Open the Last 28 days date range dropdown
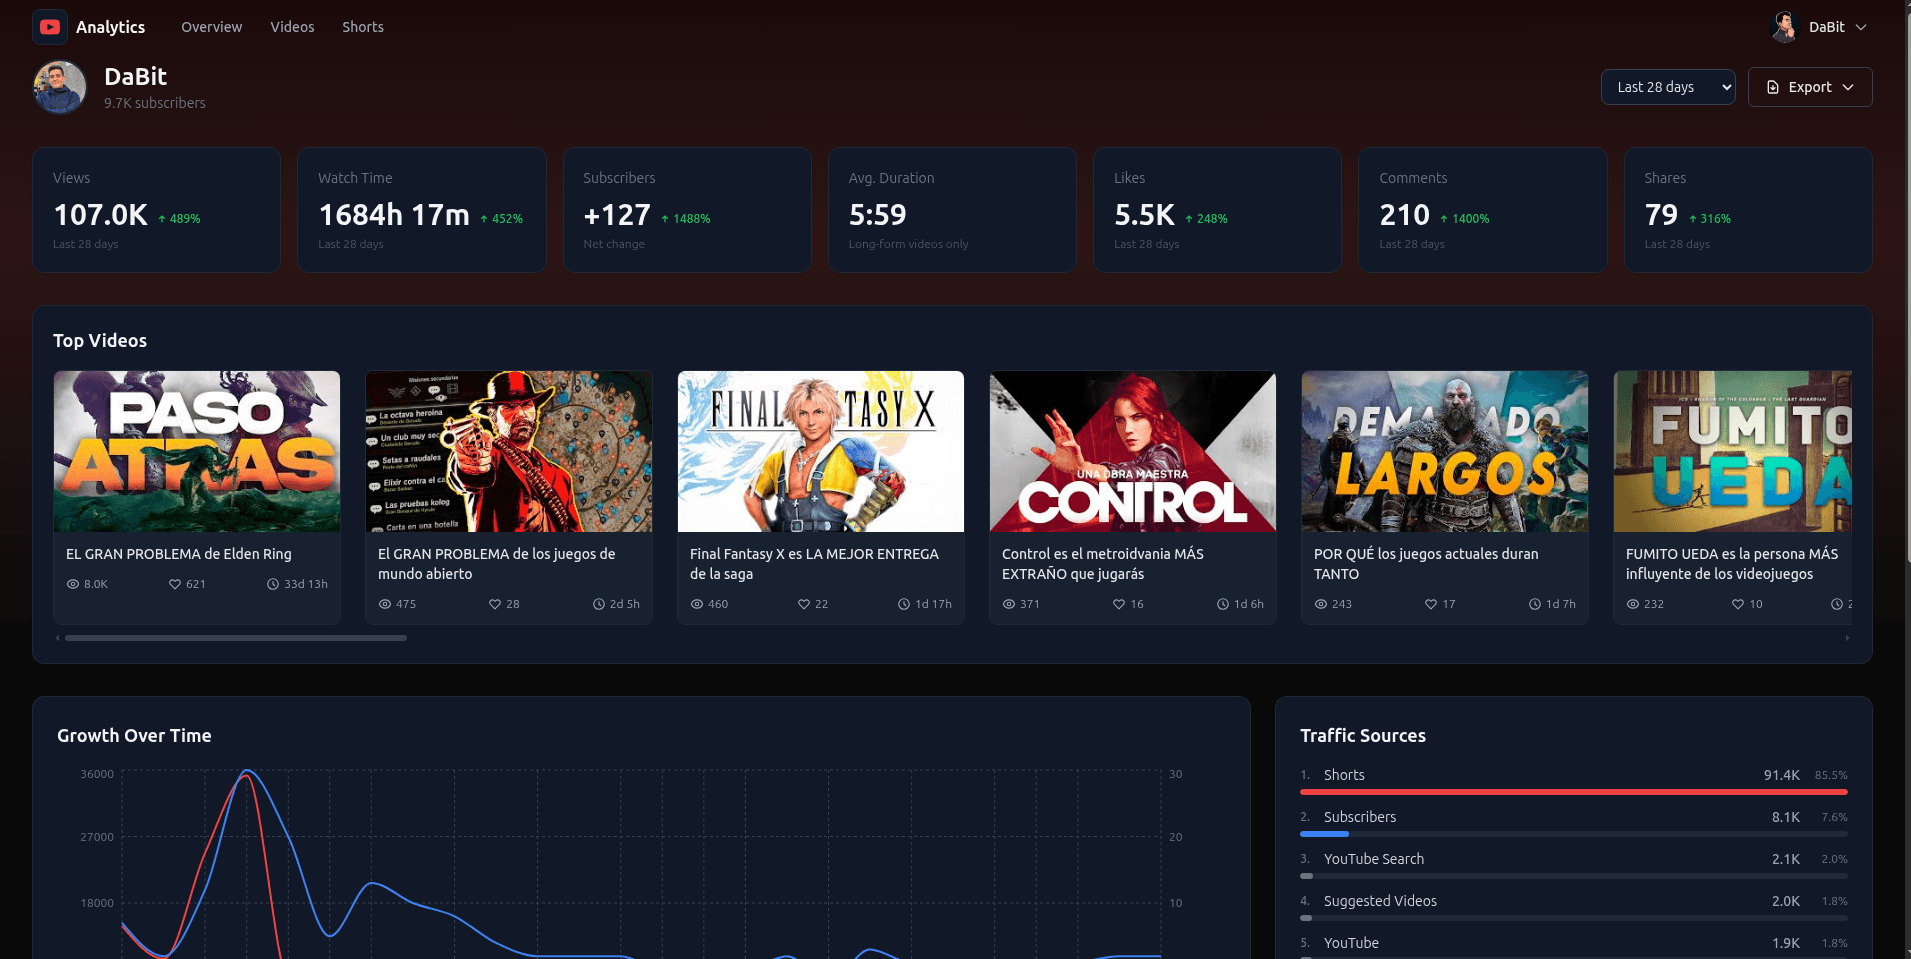1911x959 pixels. coord(1667,87)
